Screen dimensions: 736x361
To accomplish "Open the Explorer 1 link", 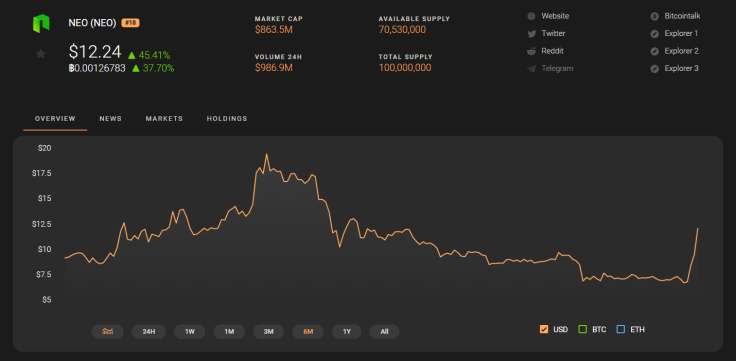I will [681, 33].
